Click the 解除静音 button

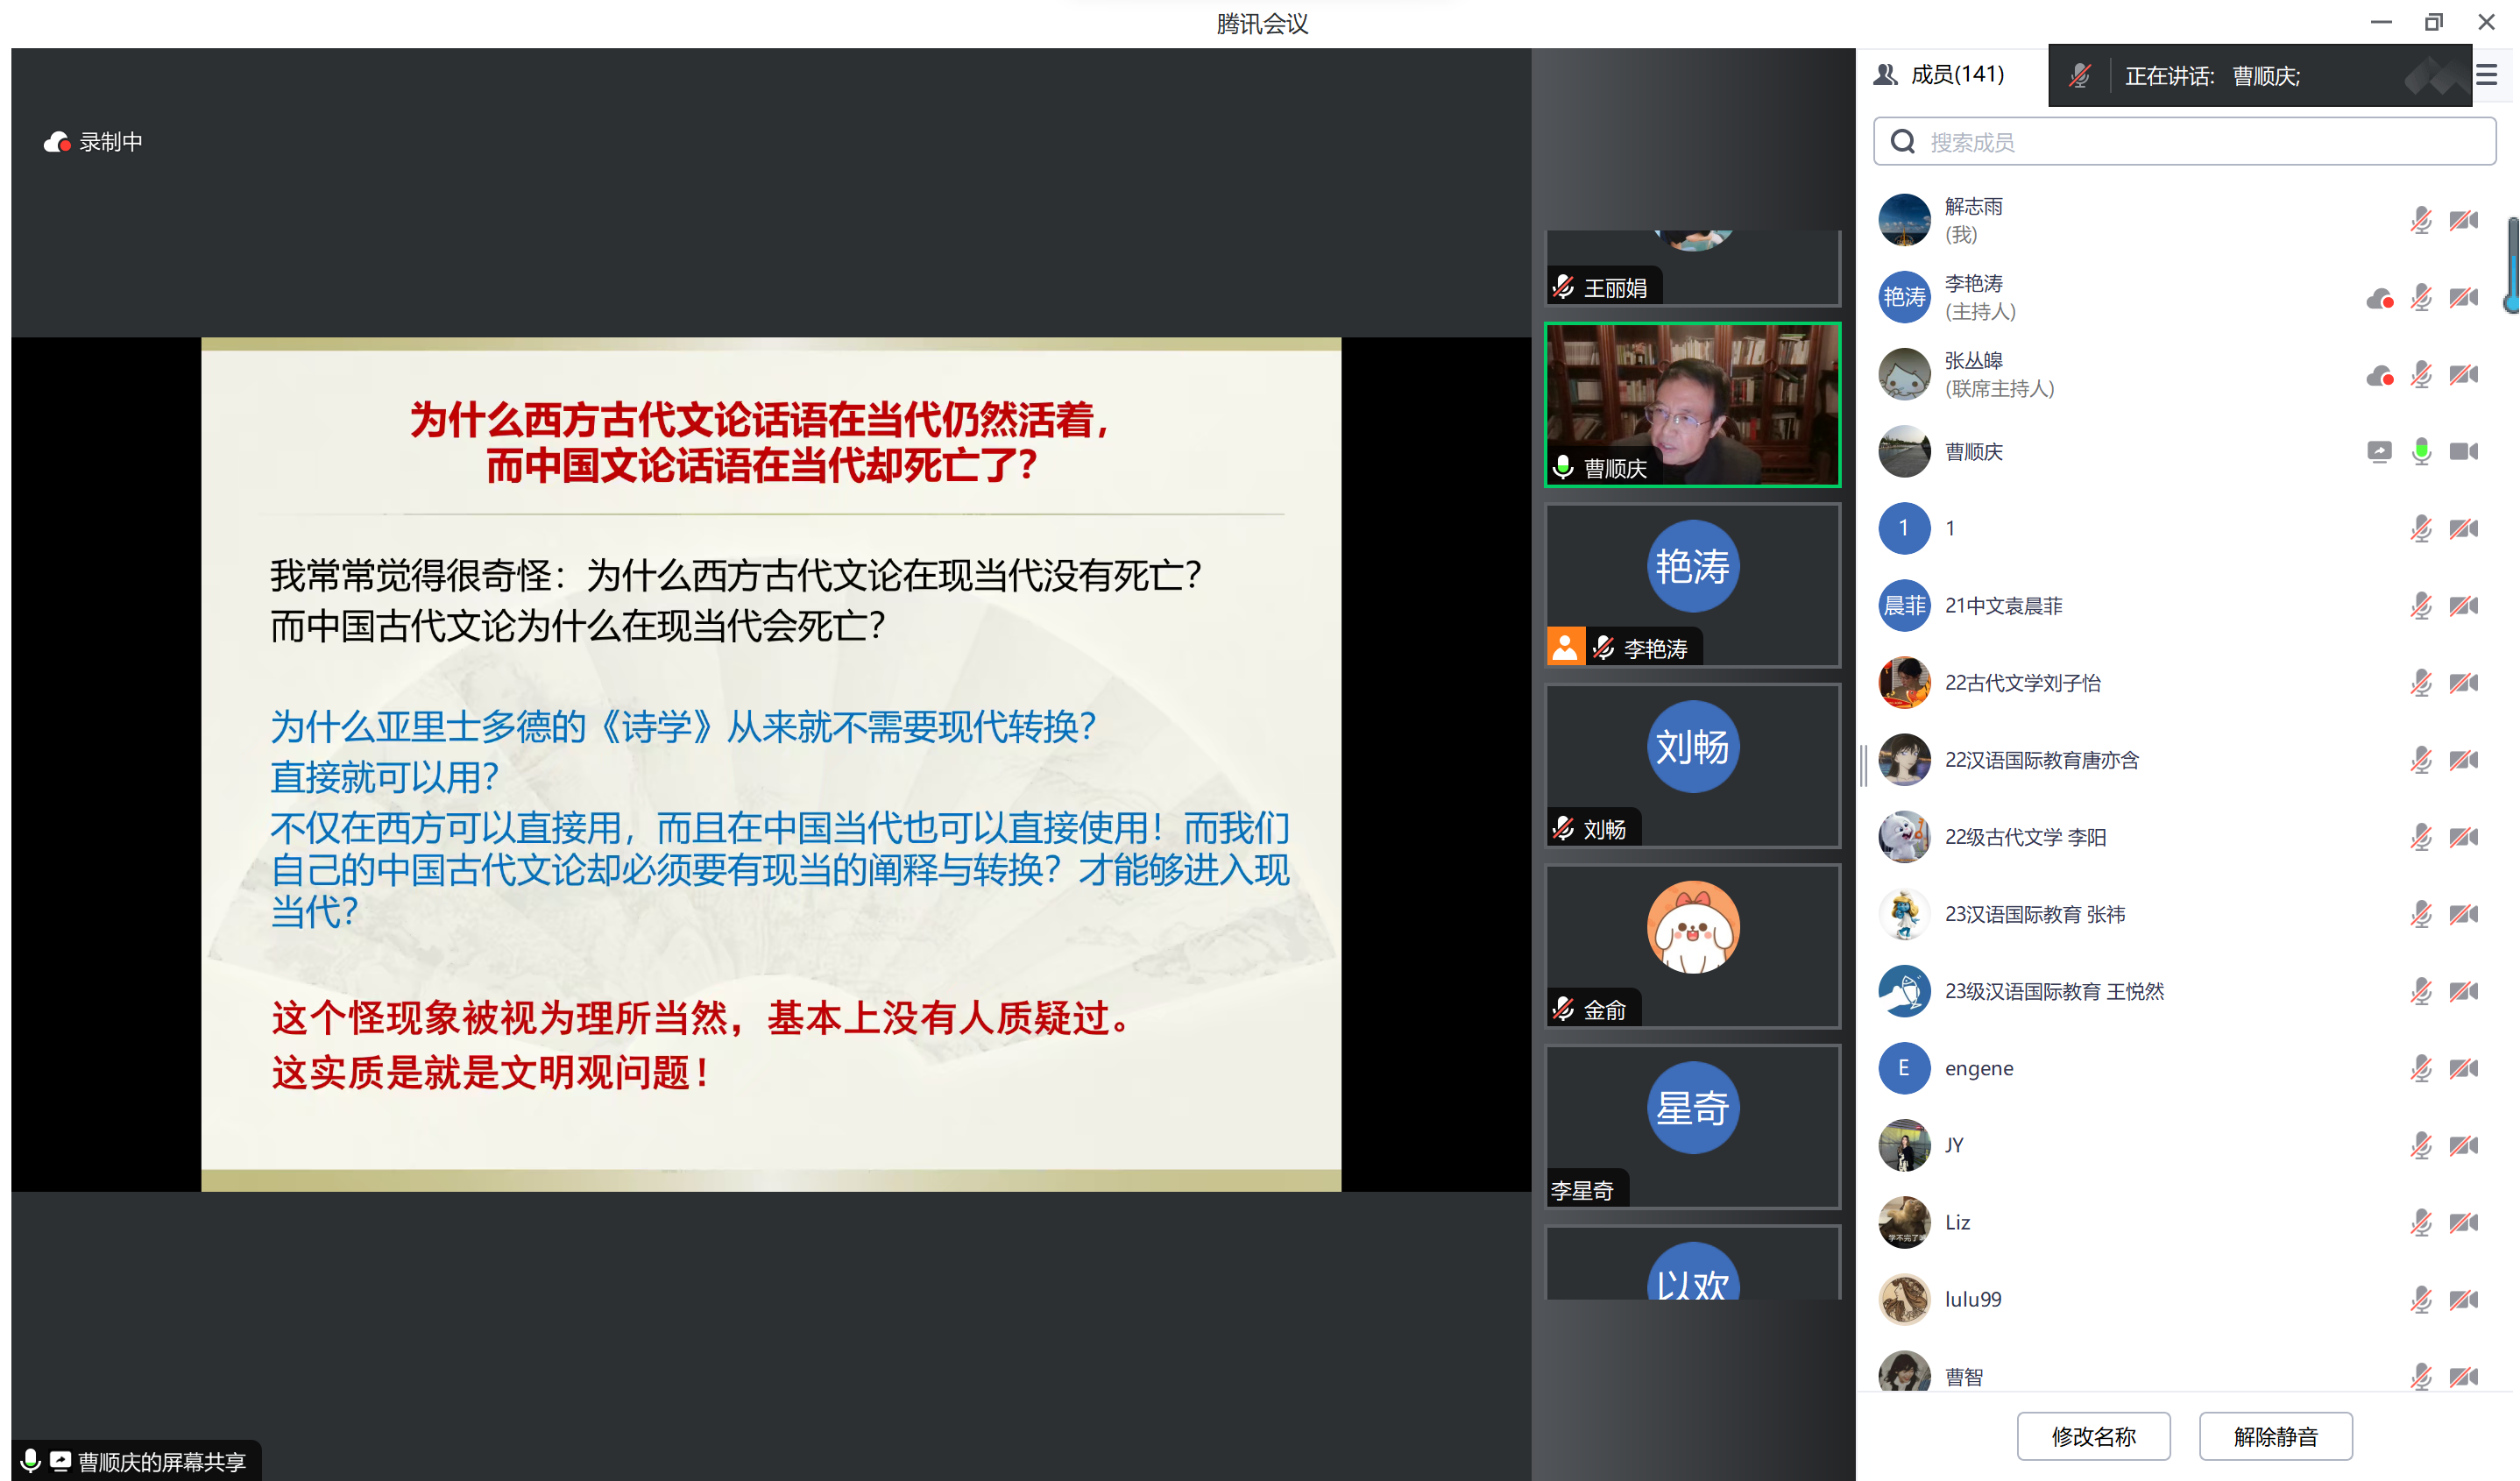tap(2275, 1436)
